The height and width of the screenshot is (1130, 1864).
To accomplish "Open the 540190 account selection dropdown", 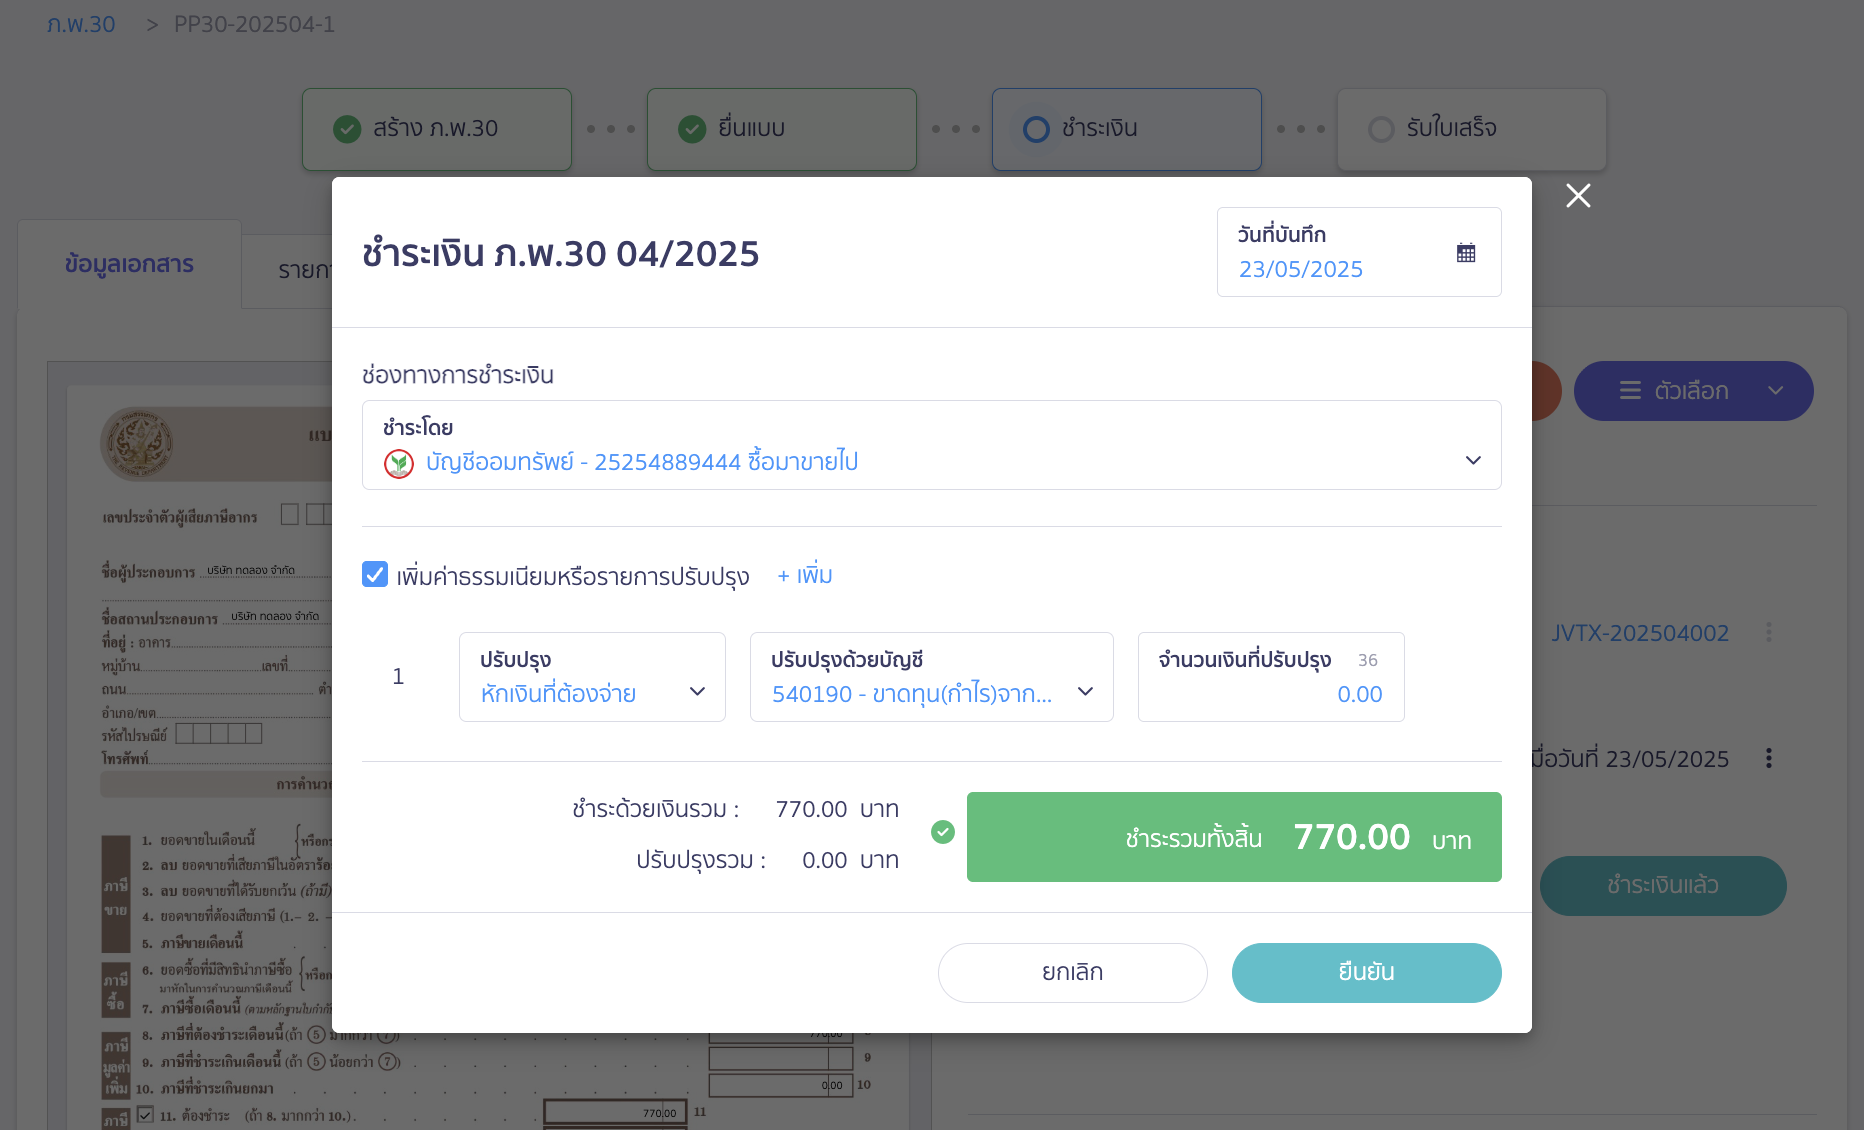I will pyautogui.click(x=1086, y=690).
